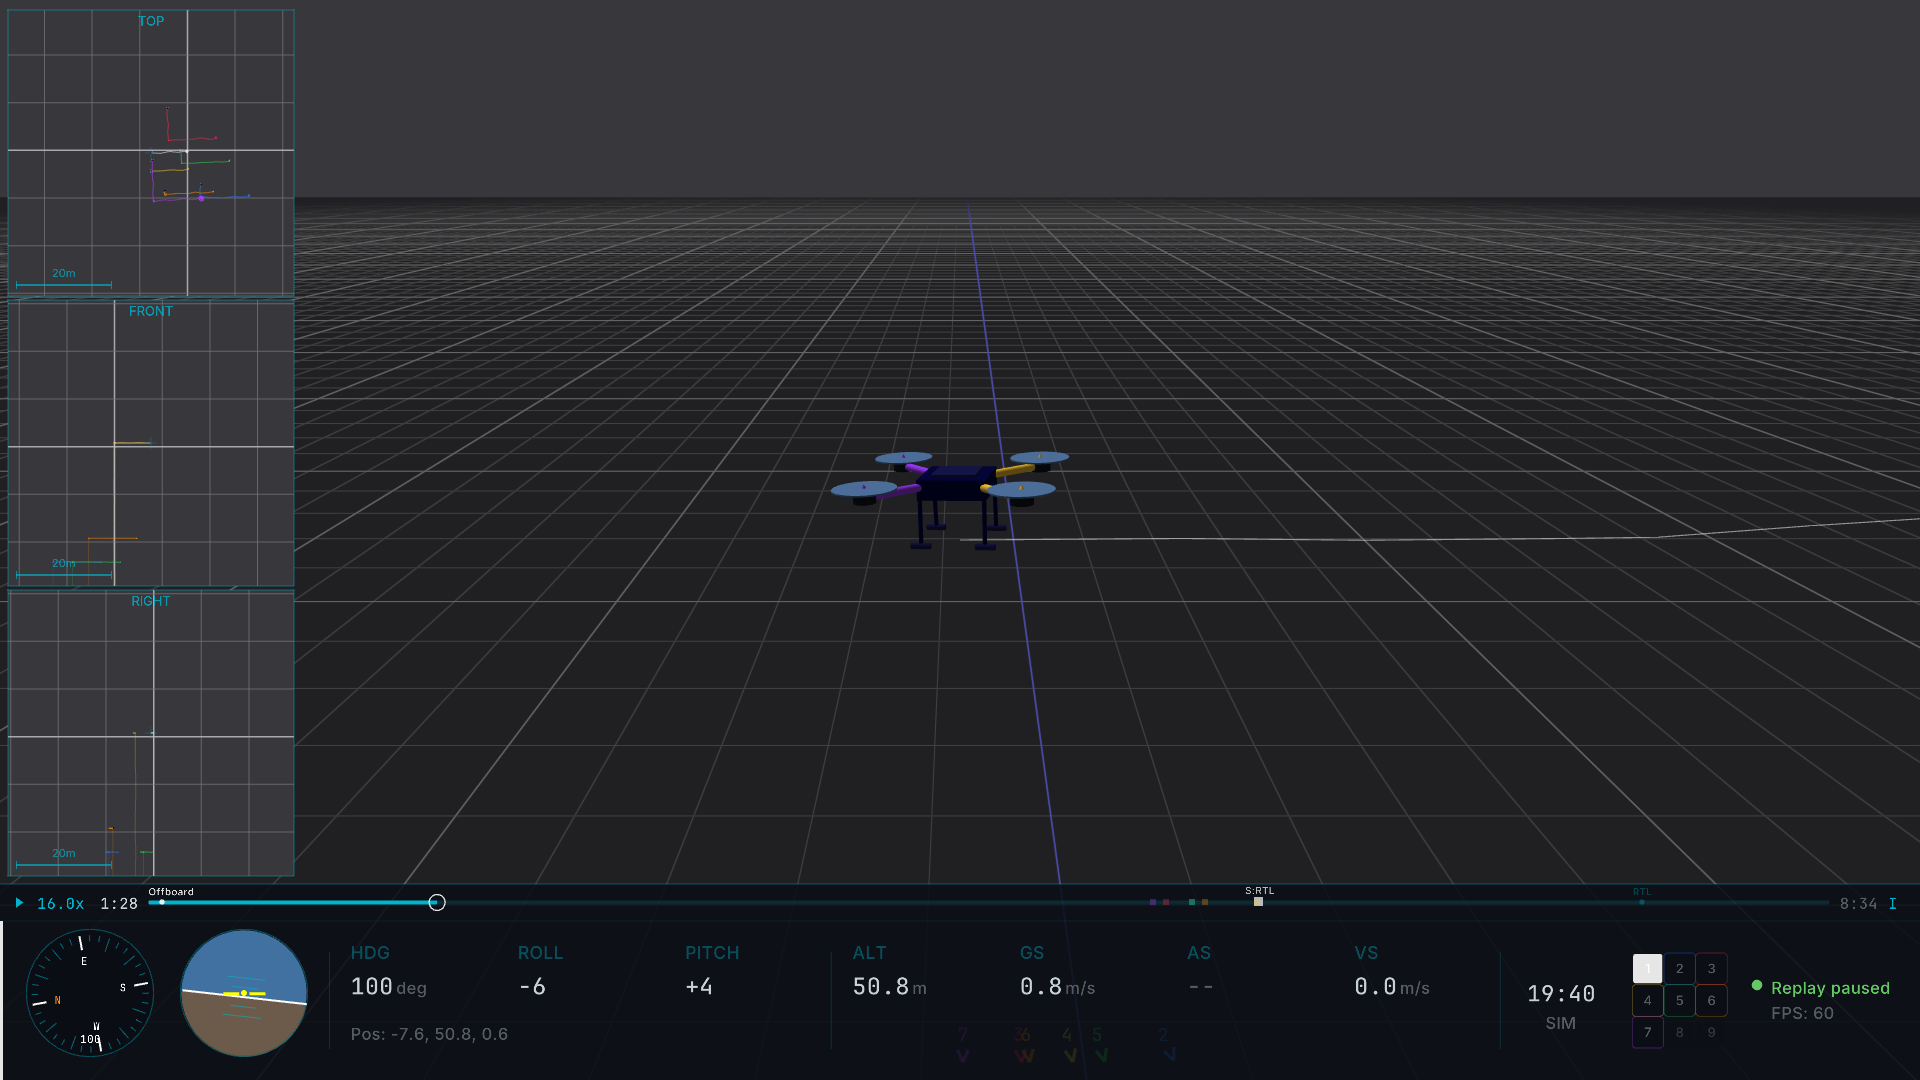
Task: Toggle vehicle 3 in the selector grid
Action: coord(1712,968)
